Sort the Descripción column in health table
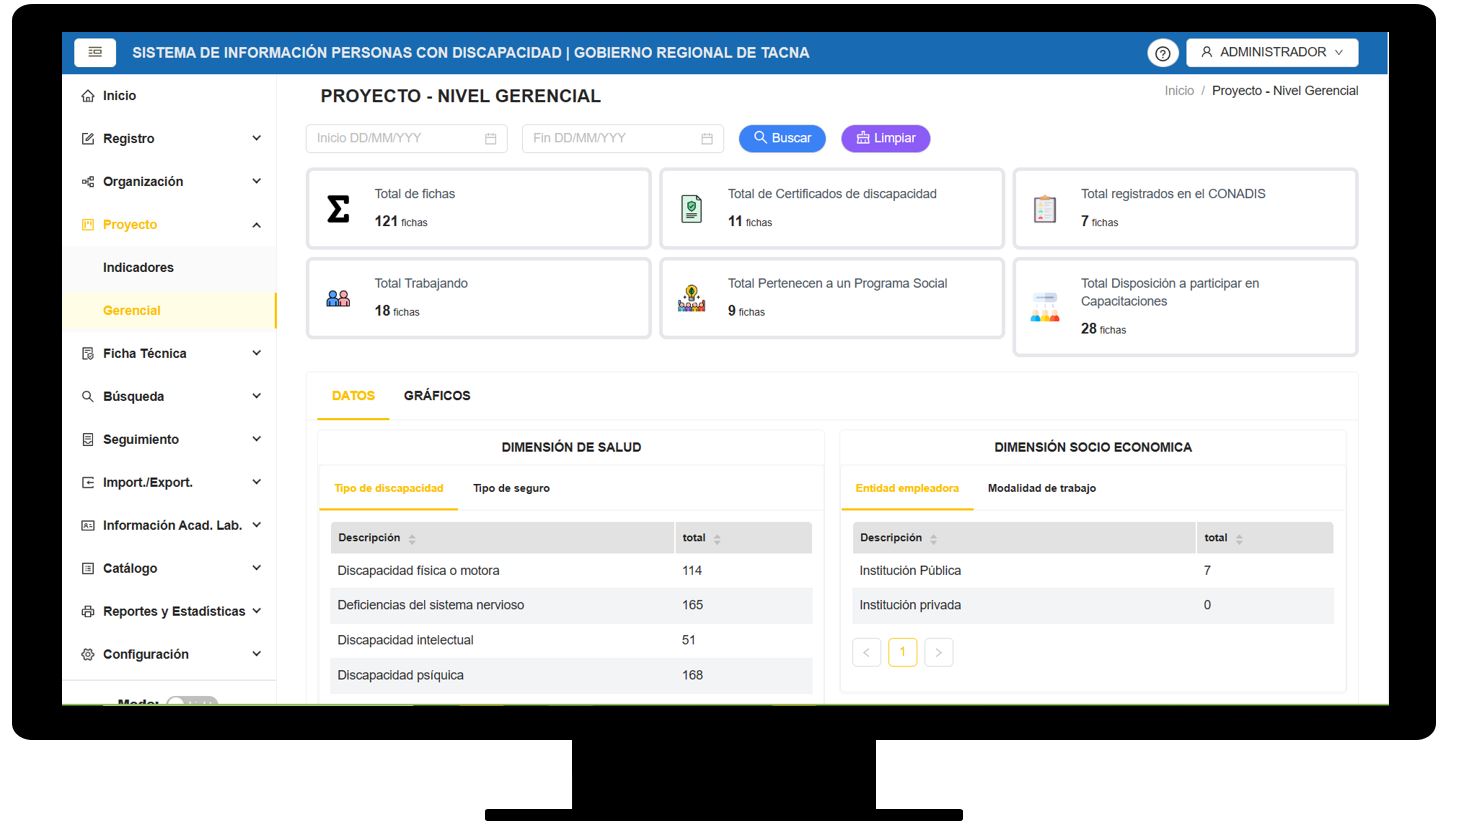The width and height of the screenshot is (1457, 829). pos(412,539)
